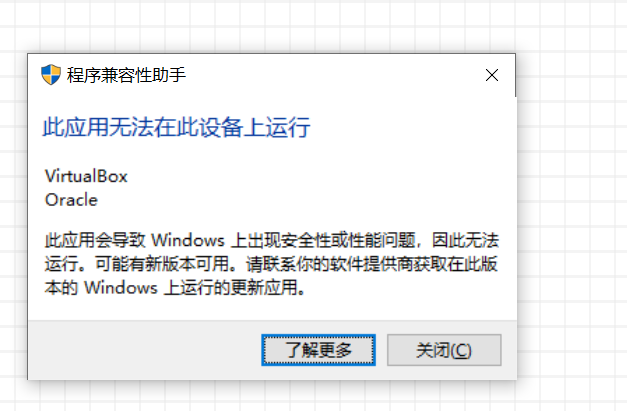Close the dialog with the X icon
Viewport: 627px width, 411px height.
(x=492, y=75)
